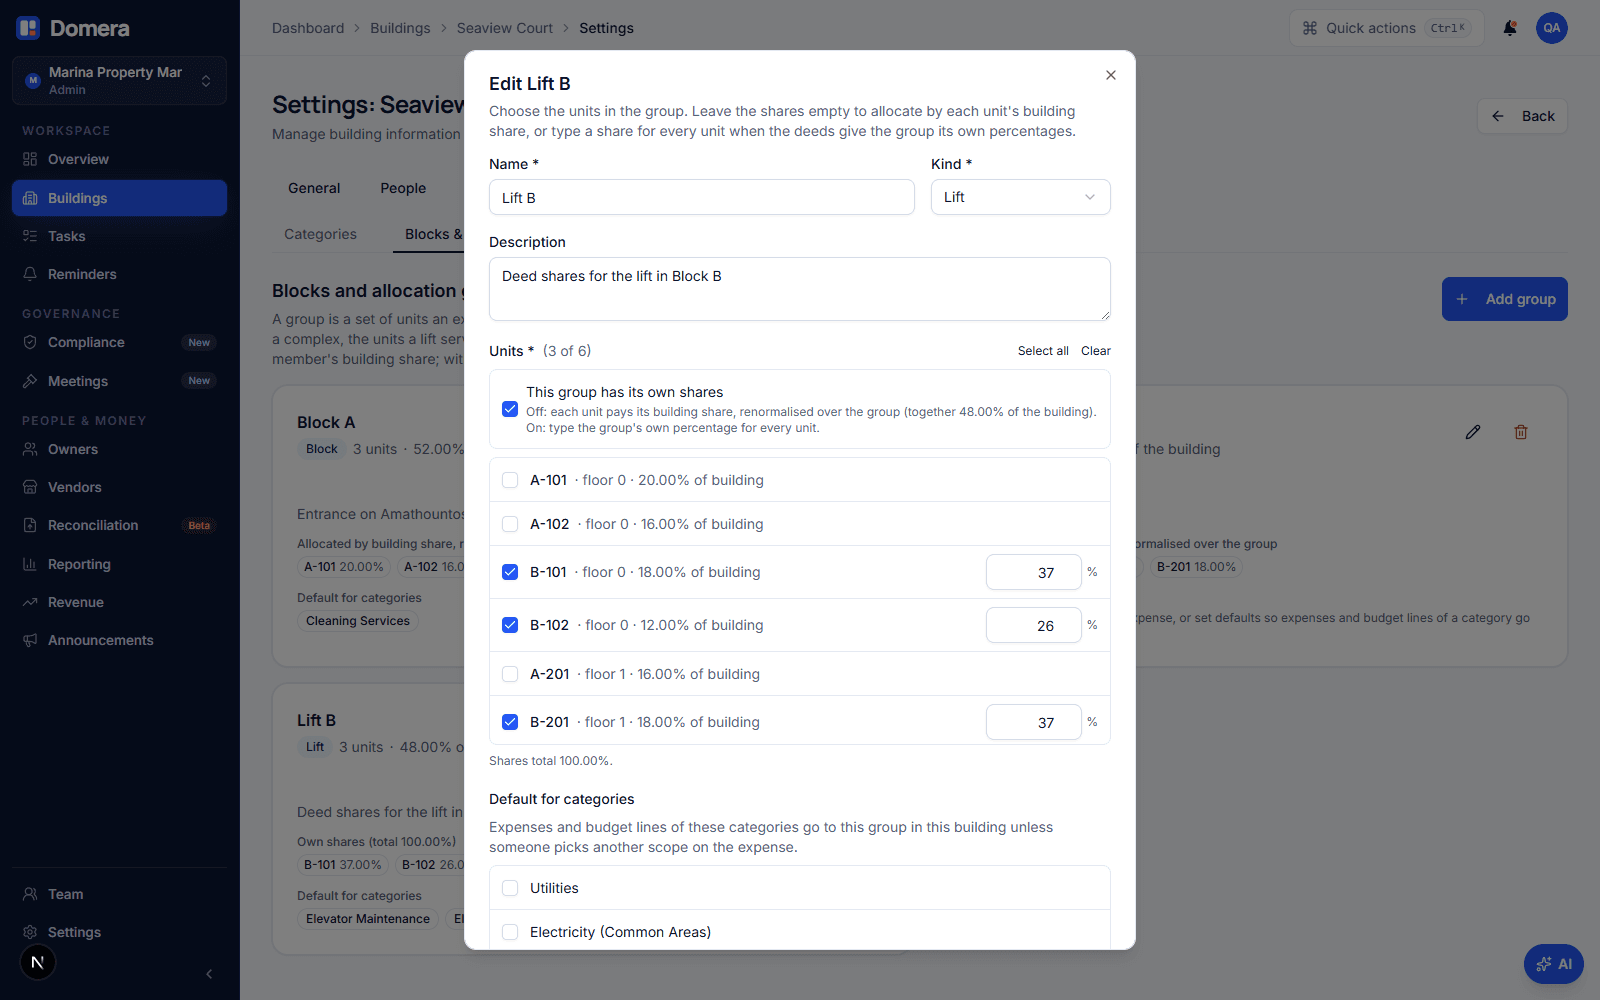Click the Reminders bell icon in sidebar

click(30, 274)
